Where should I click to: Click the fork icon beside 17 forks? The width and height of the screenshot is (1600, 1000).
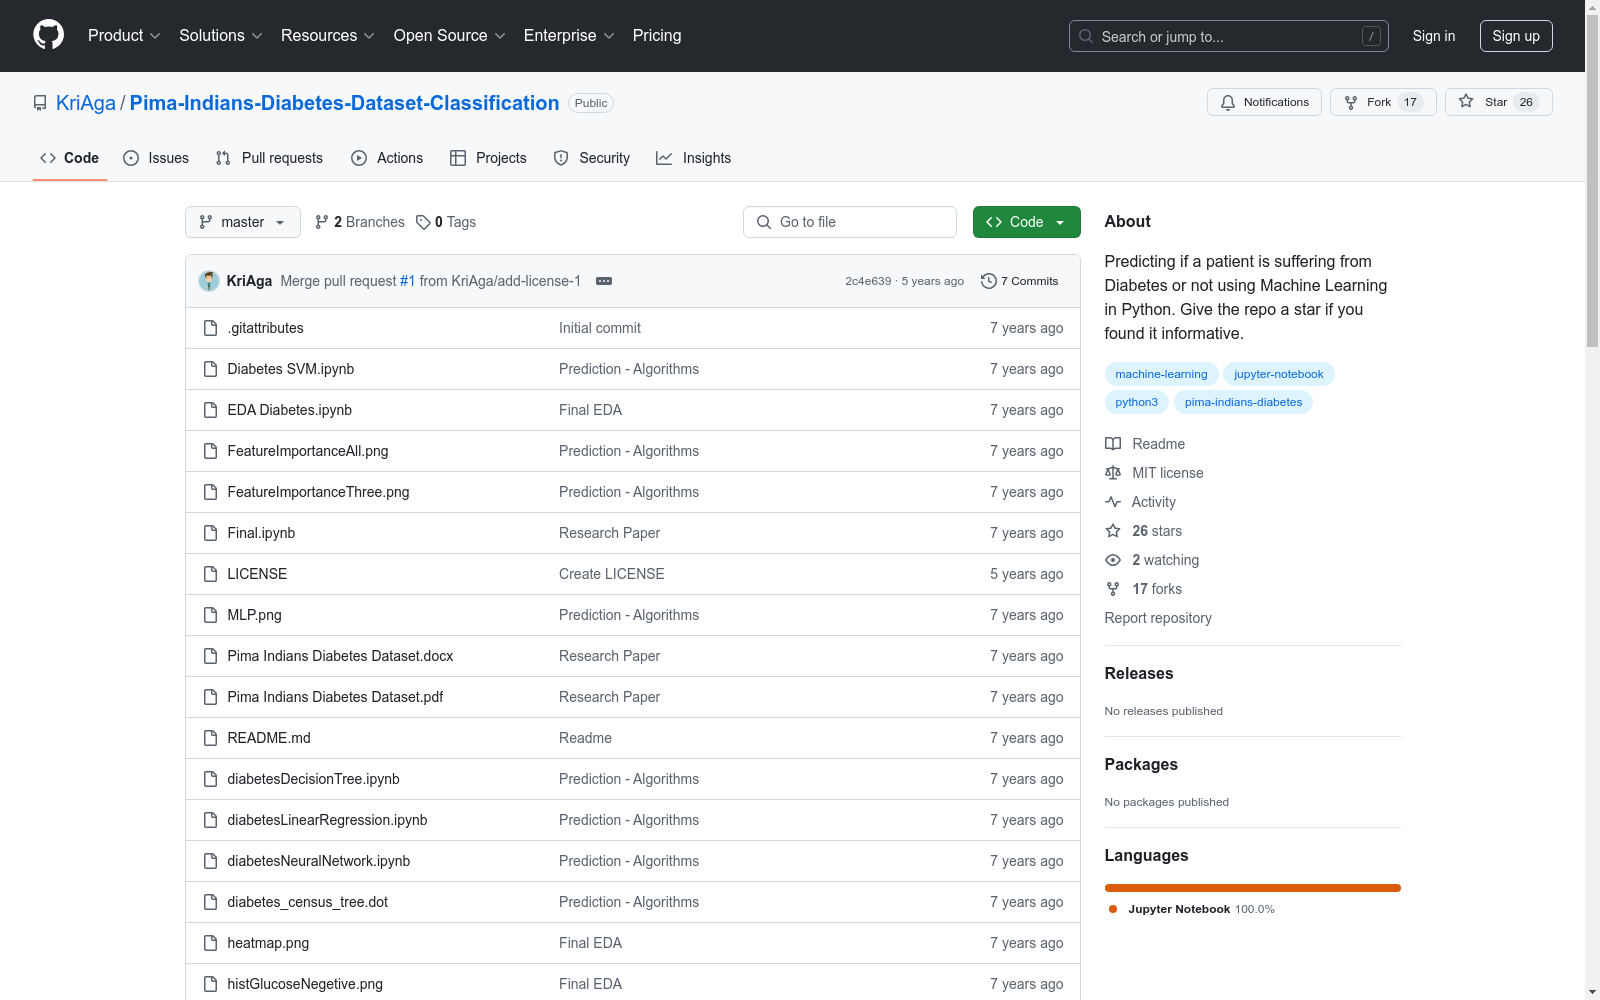point(1113,589)
